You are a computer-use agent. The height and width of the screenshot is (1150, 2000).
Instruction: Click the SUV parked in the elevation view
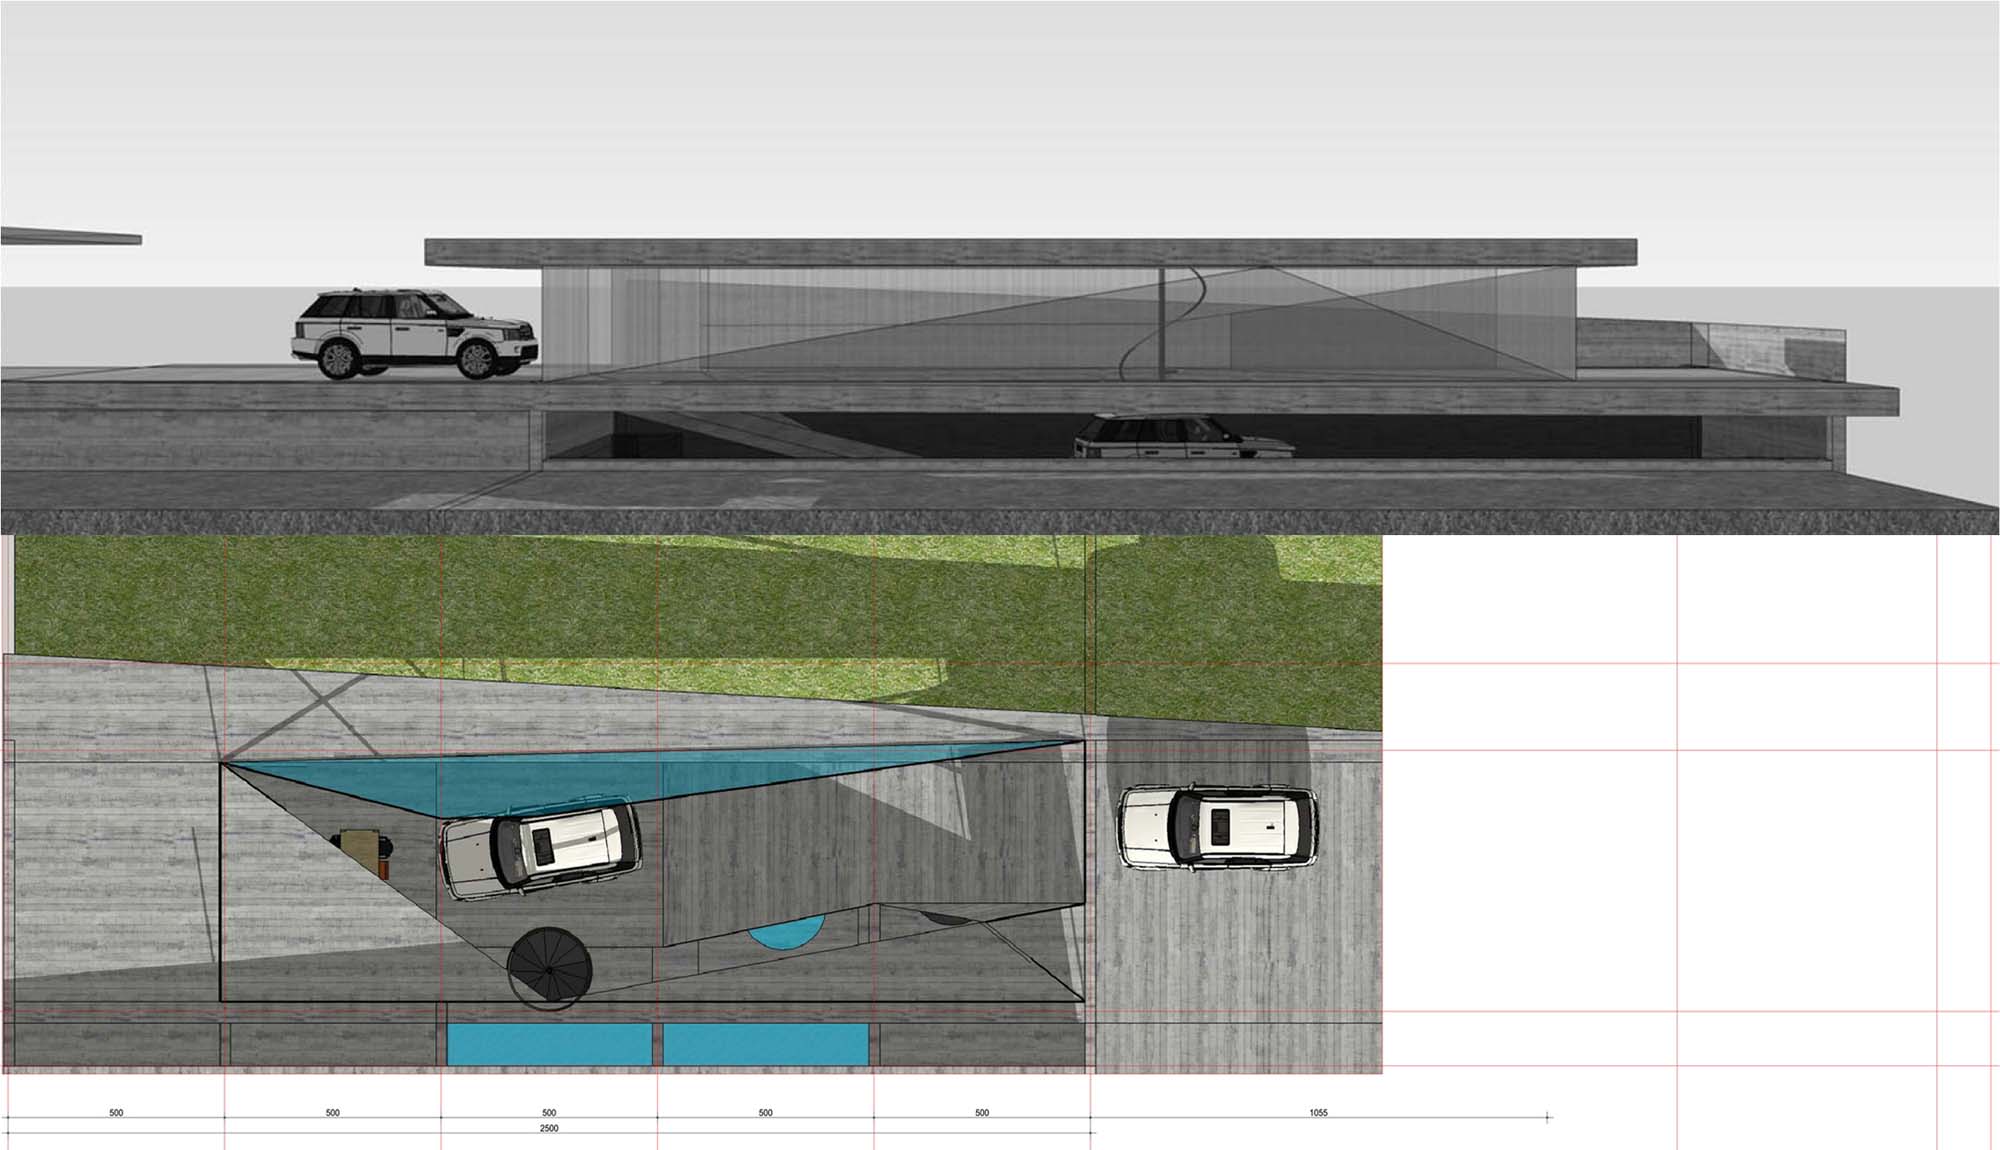tap(415, 334)
